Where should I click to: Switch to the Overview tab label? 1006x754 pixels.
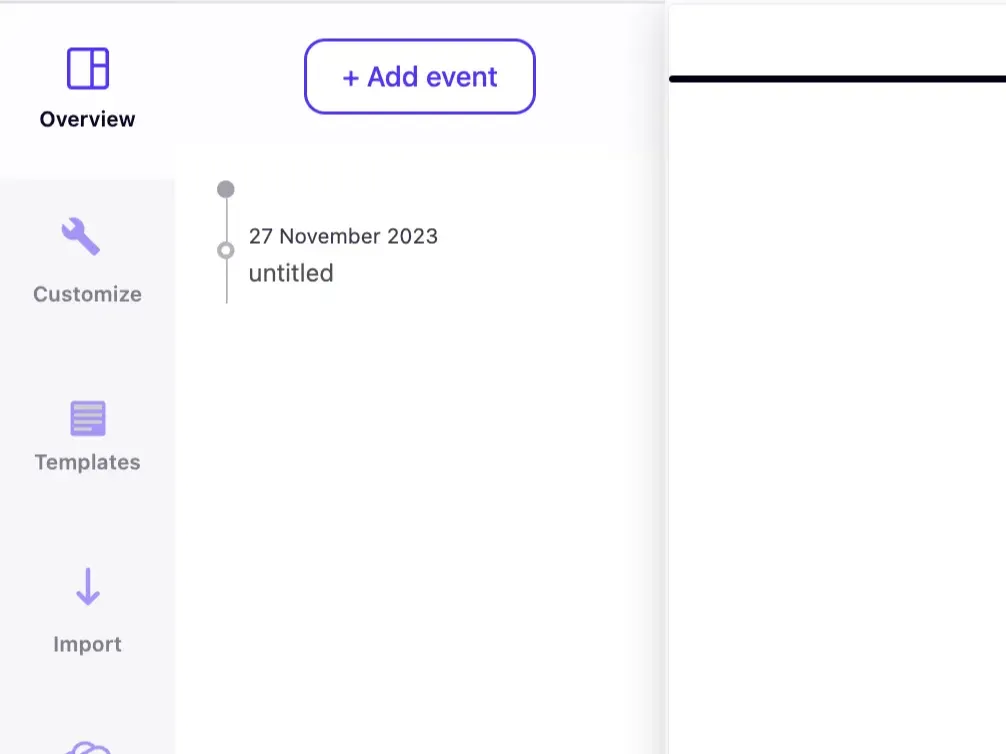(x=87, y=119)
